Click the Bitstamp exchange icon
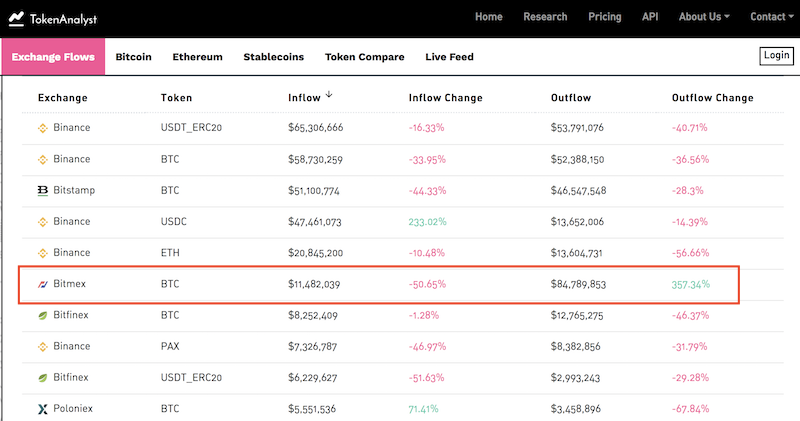The height and width of the screenshot is (421, 800). [x=43, y=190]
